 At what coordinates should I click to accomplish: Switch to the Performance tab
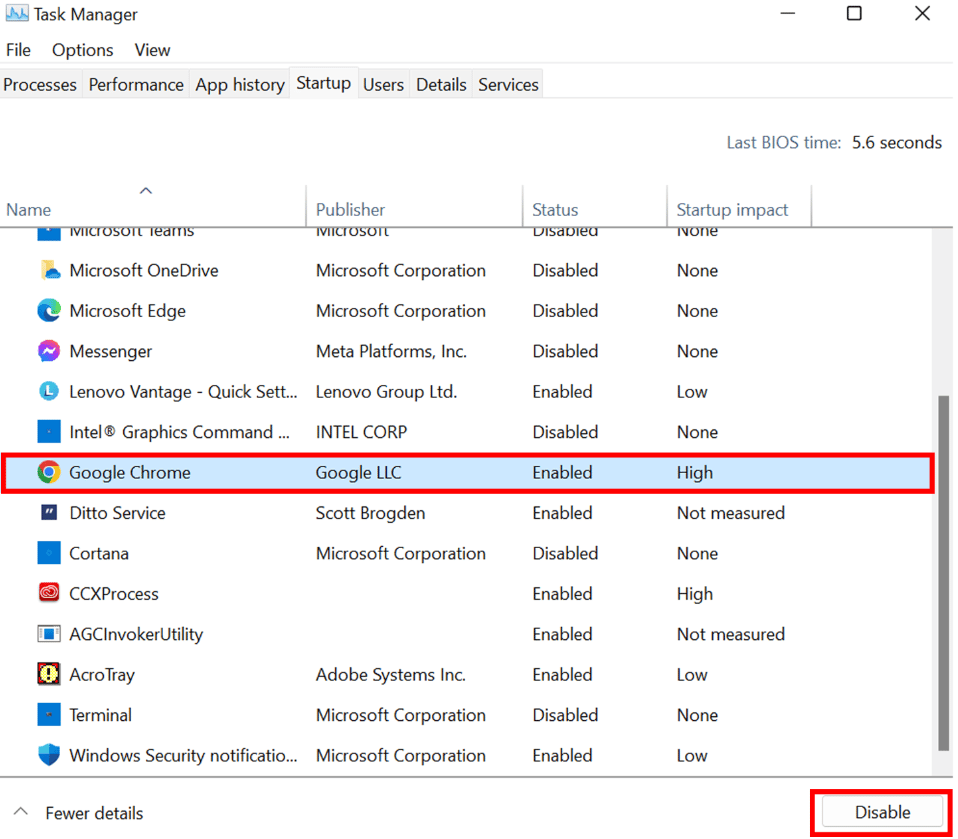click(136, 84)
